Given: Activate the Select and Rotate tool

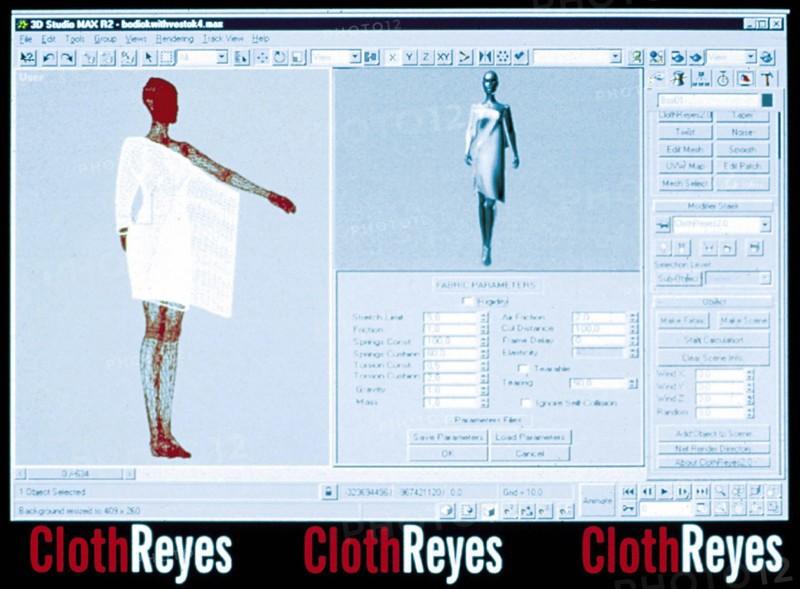Looking at the screenshot, I should tap(280, 58).
